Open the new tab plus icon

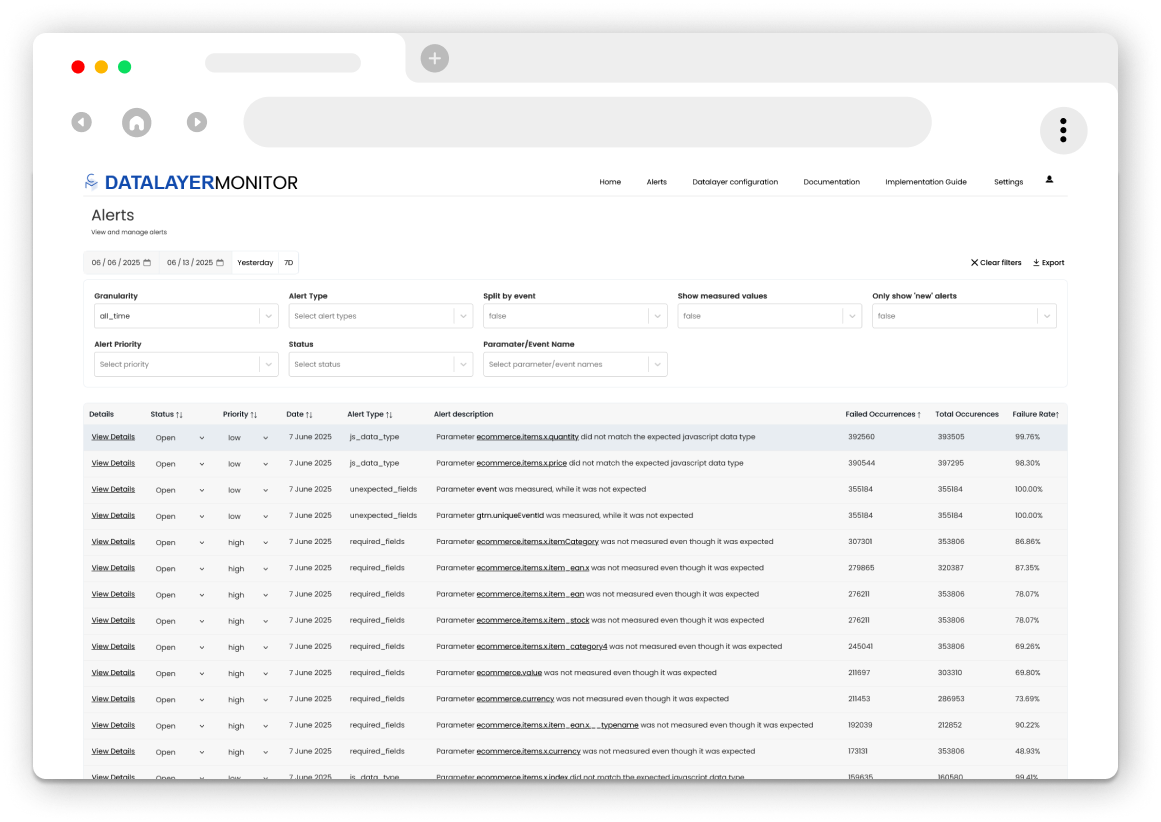point(434,59)
